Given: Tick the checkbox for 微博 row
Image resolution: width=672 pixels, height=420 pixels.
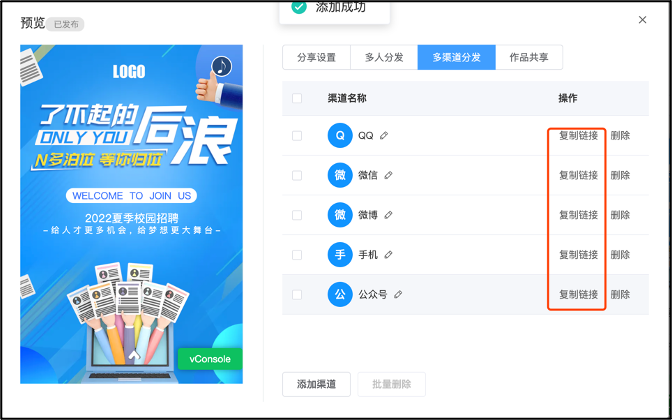Looking at the screenshot, I should (297, 215).
